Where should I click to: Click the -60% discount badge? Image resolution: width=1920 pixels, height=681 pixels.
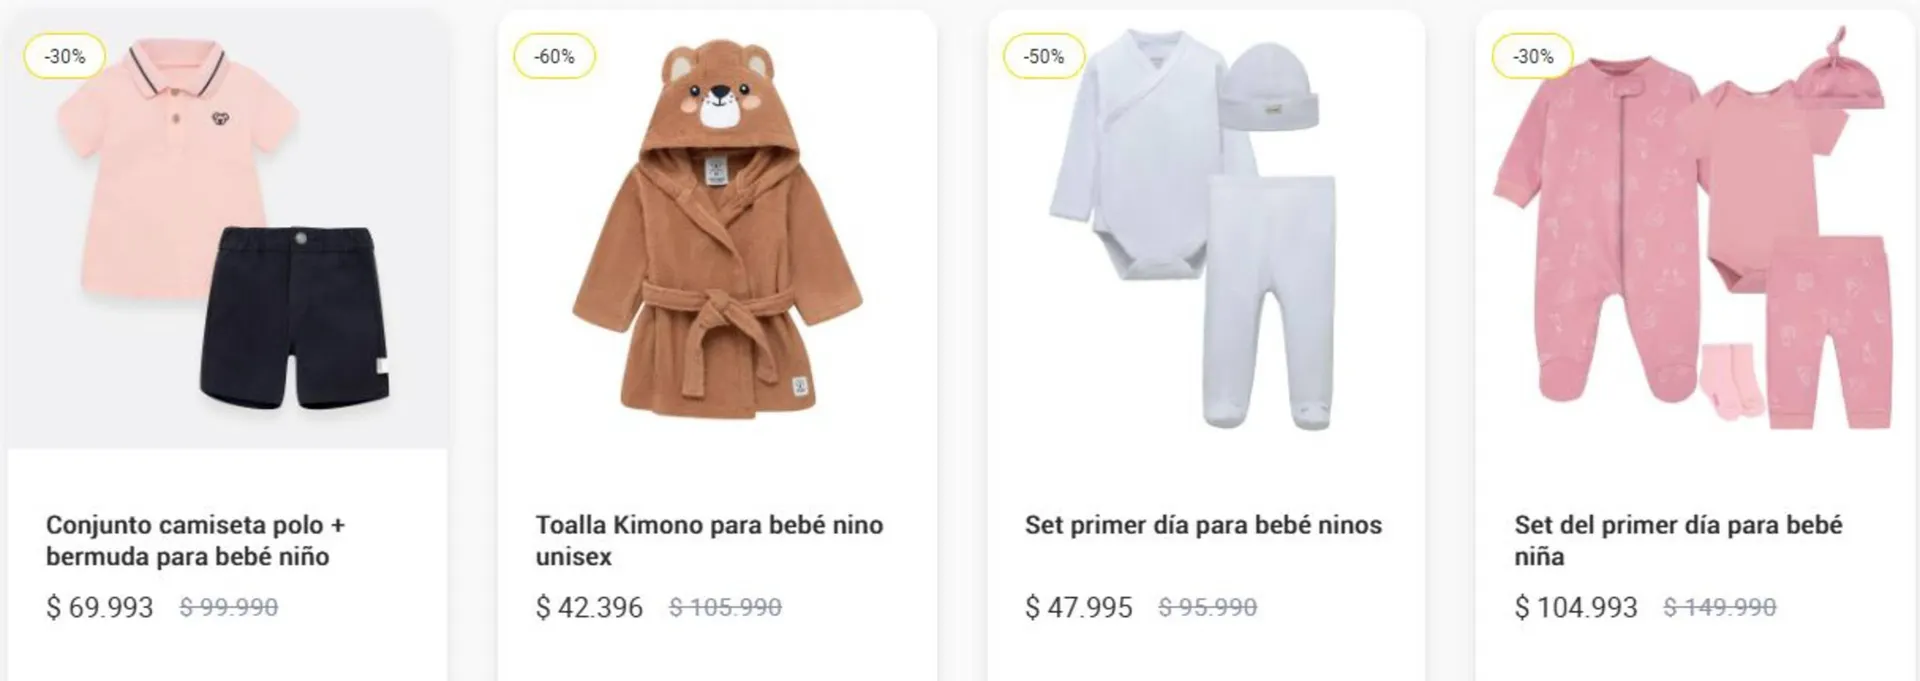pyautogui.click(x=554, y=57)
